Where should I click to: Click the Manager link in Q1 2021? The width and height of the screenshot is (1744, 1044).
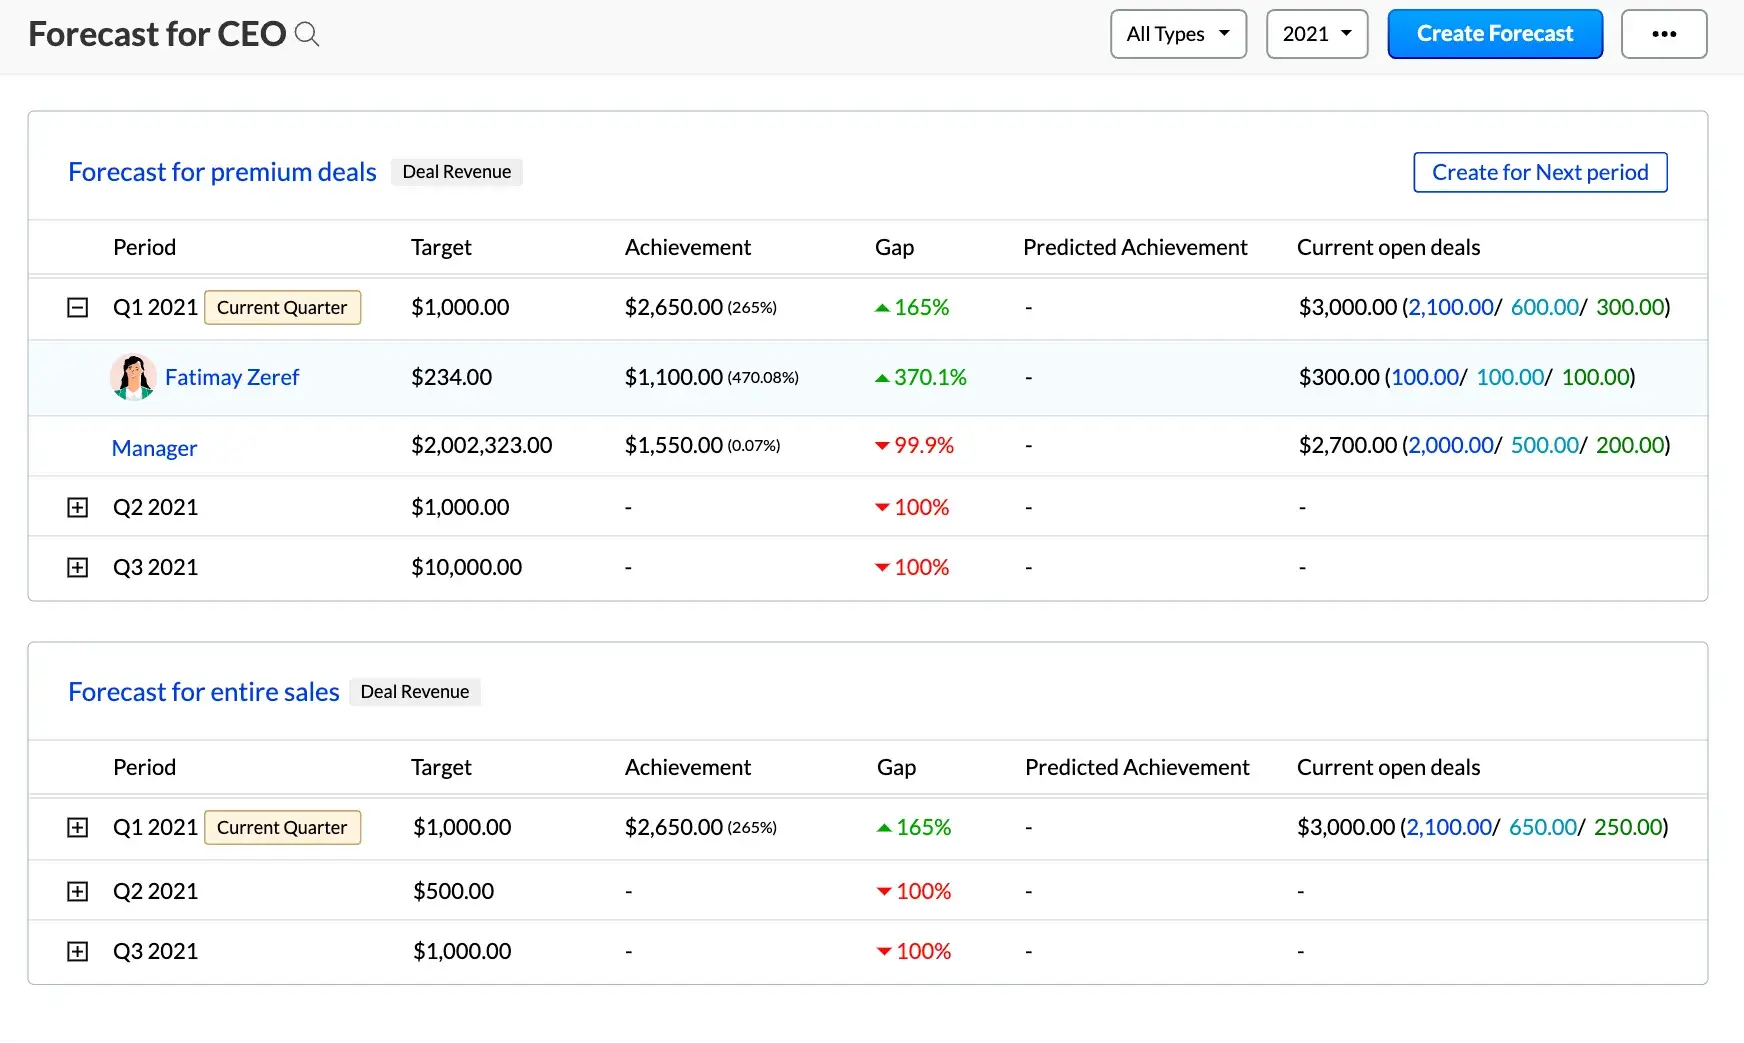(154, 448)
